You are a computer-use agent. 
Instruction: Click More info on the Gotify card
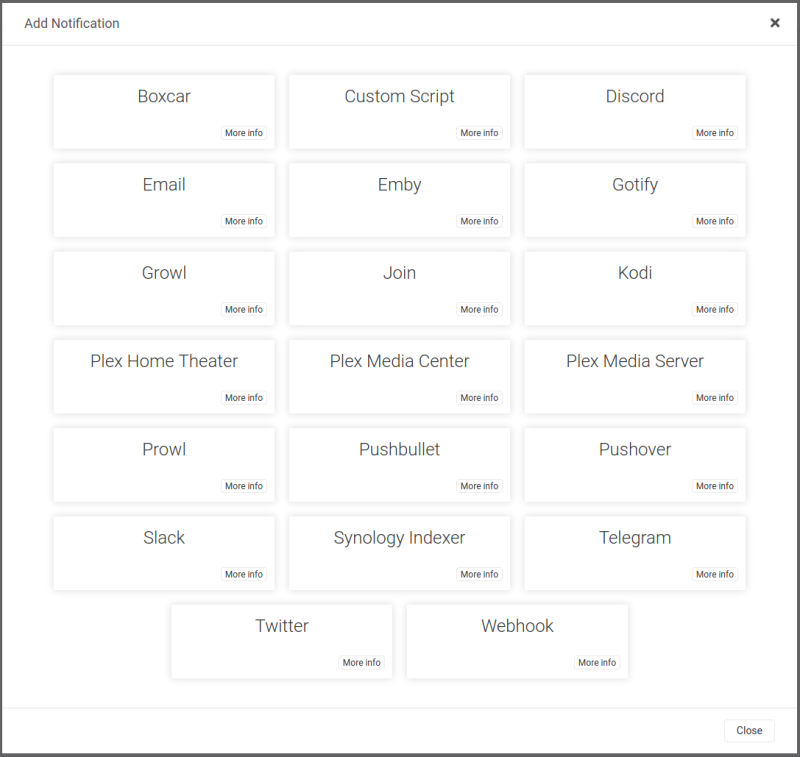click(x=715, y=221)
